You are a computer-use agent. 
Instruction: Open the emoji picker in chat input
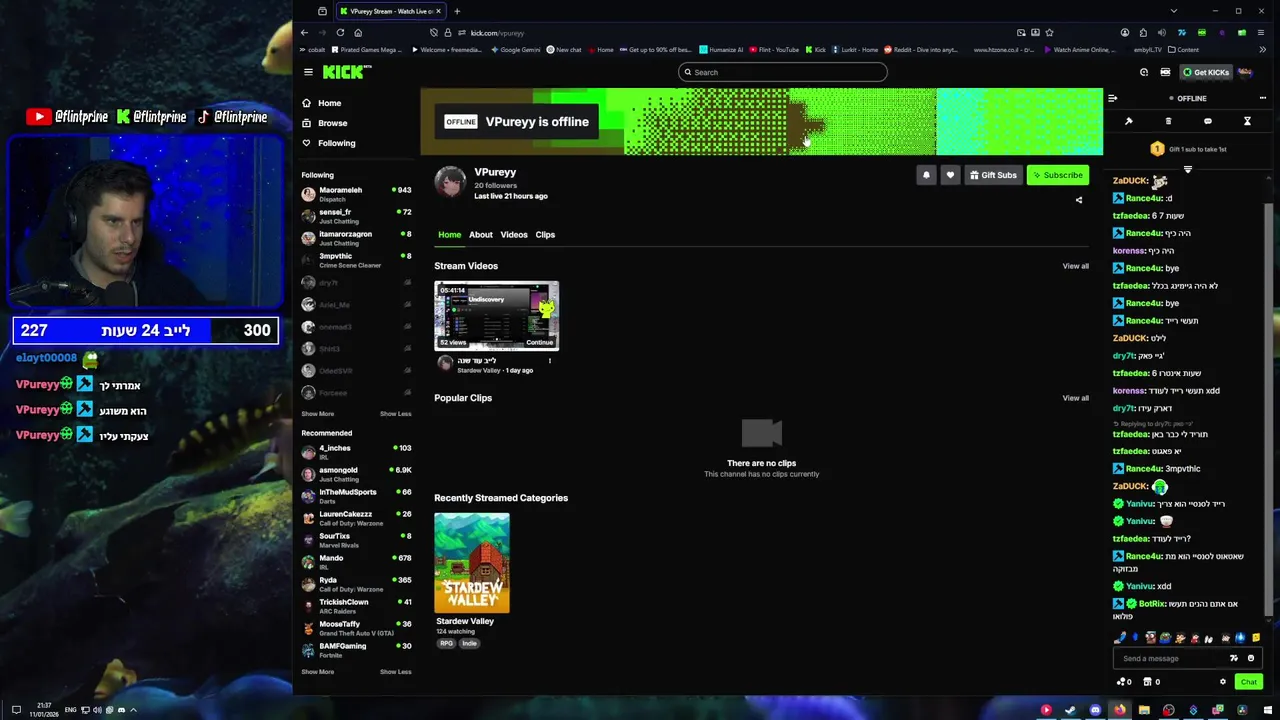coord(1251,658)
